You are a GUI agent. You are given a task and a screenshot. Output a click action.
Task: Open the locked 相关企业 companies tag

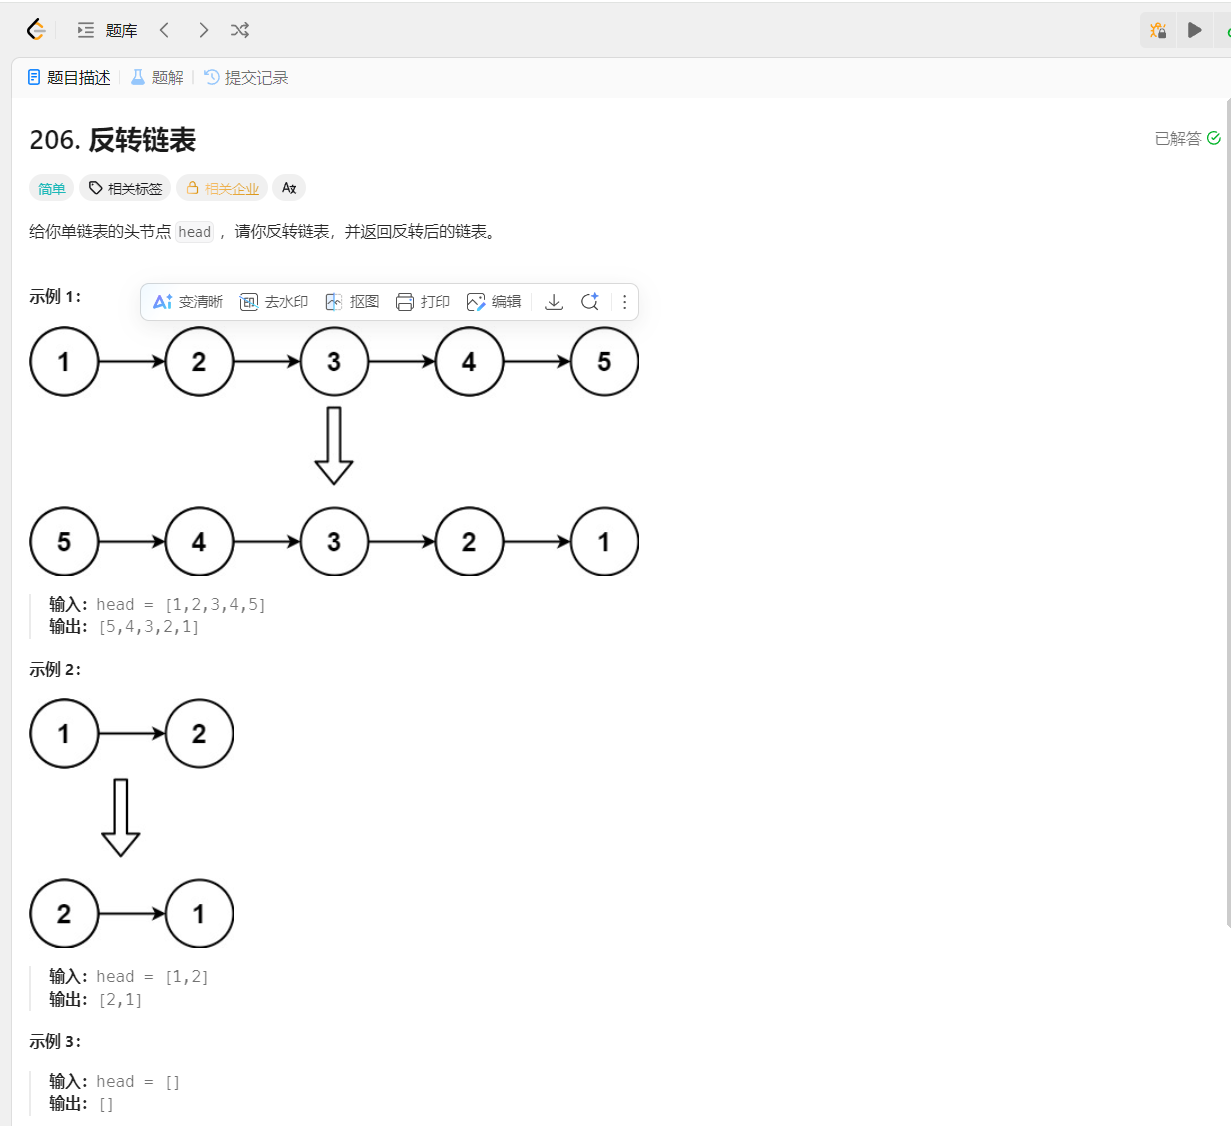coord(222,188)
